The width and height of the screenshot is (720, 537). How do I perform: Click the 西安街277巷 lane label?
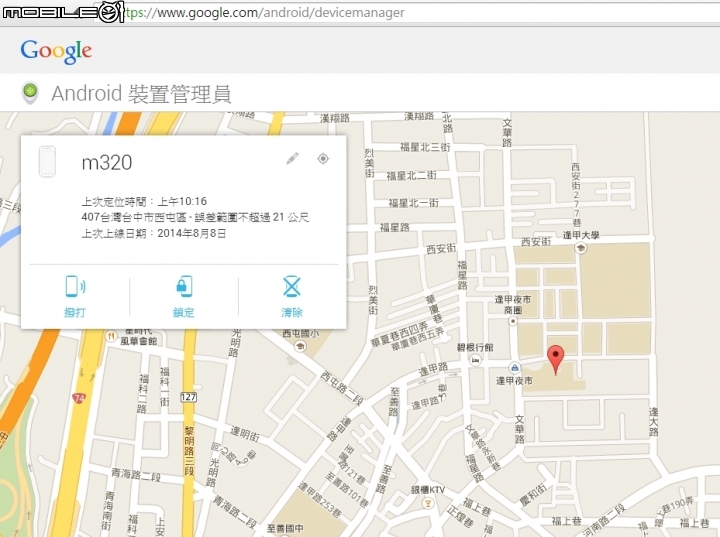pyautogui.click(x=576, y=195)
